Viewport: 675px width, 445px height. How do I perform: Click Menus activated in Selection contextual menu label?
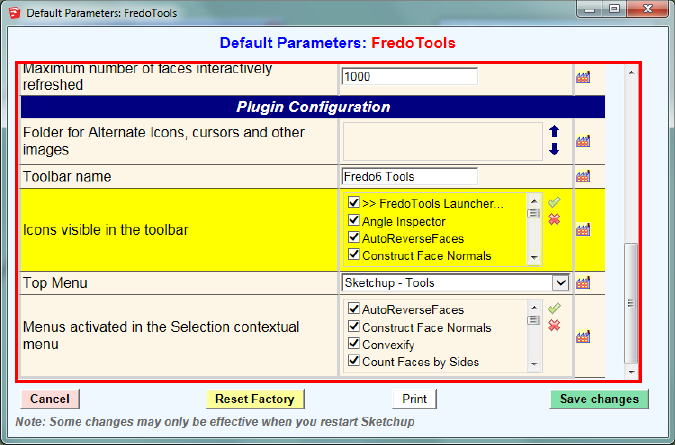(161, 335)
